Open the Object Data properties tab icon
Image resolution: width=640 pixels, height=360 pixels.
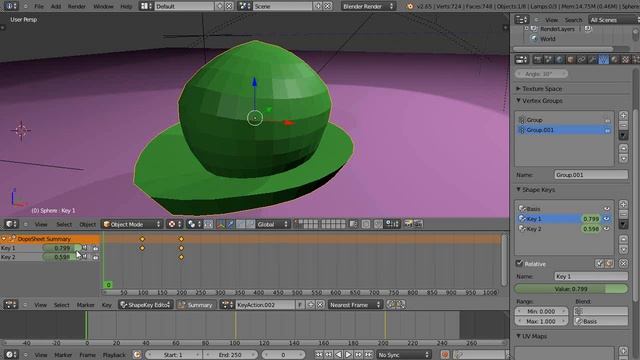coord(603,60)
